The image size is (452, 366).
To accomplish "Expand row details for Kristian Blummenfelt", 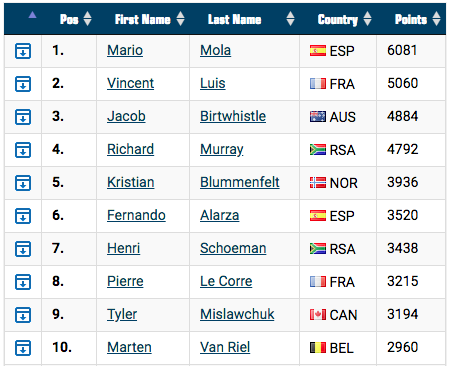I will click(23, 183).
